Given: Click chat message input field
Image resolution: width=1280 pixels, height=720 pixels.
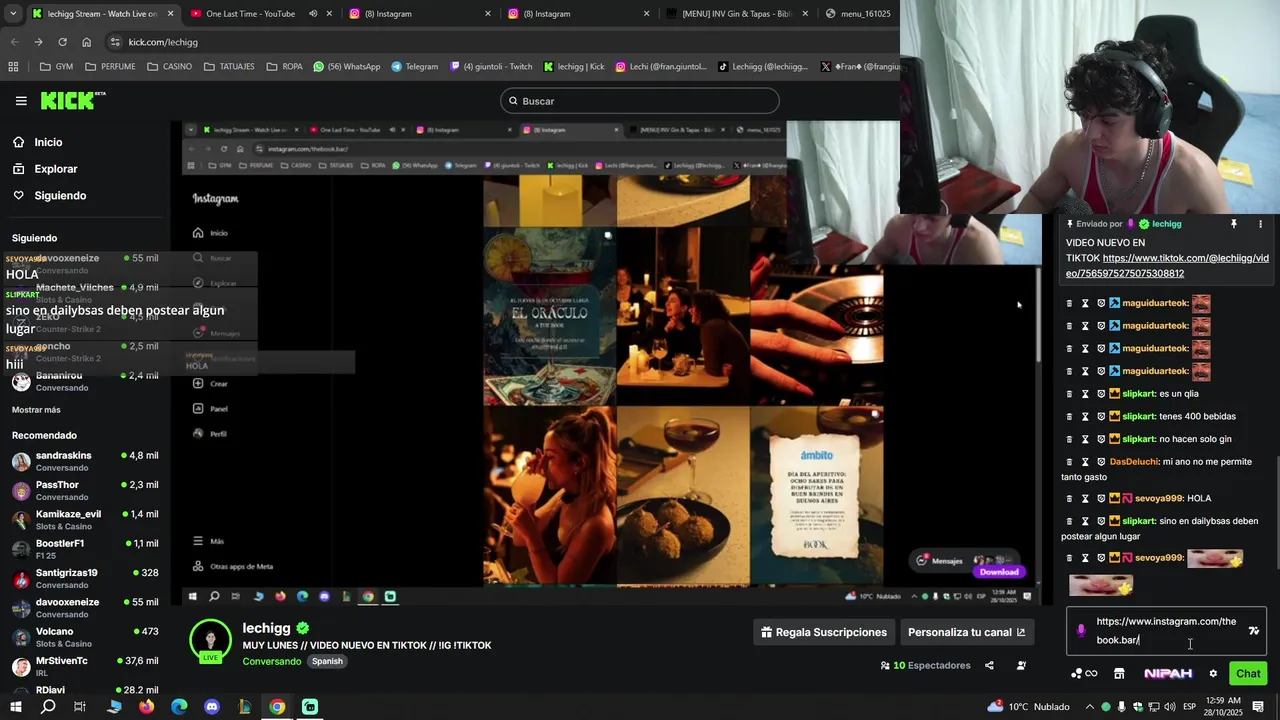Looking at the screenshot, I should (x=1166, y=631).
